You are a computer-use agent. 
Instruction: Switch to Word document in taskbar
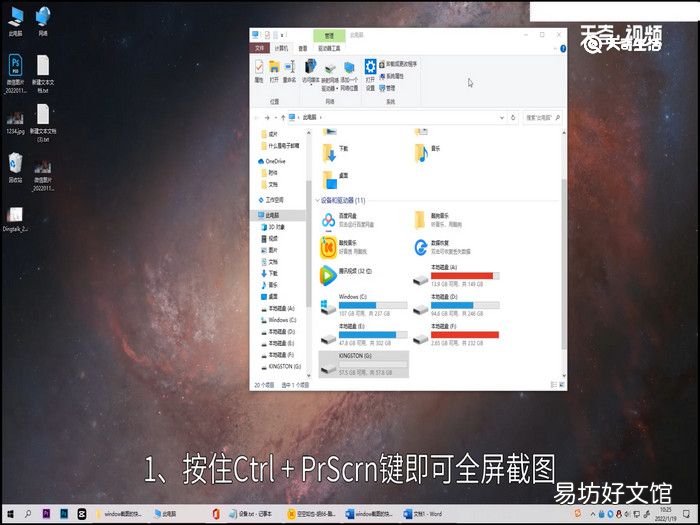click(x=423, y=514)
